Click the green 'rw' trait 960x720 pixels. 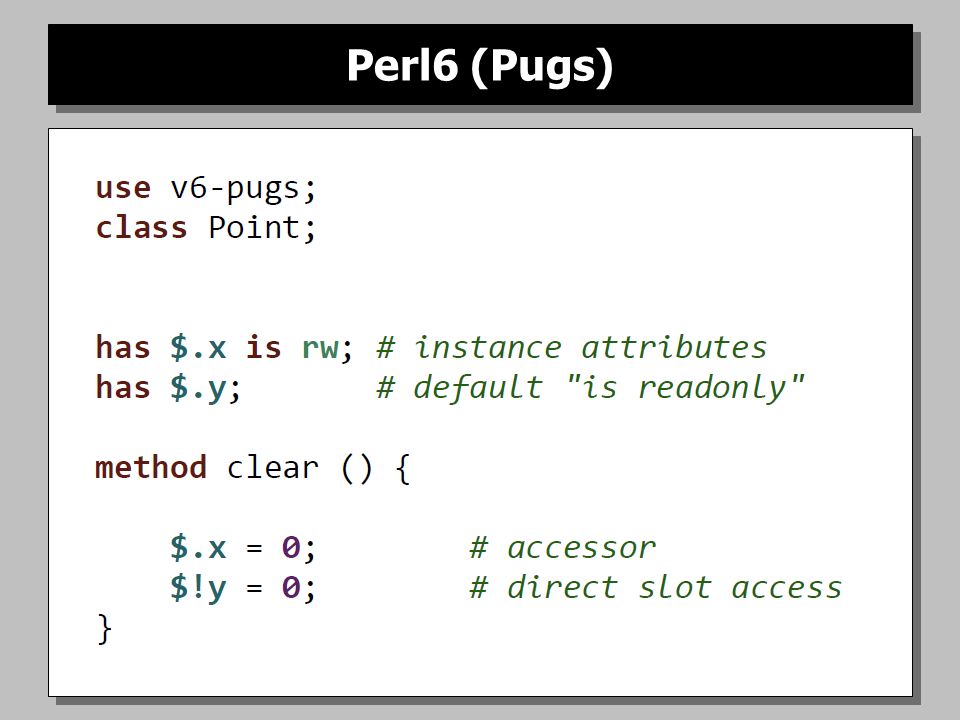click(x=320, y=348)
